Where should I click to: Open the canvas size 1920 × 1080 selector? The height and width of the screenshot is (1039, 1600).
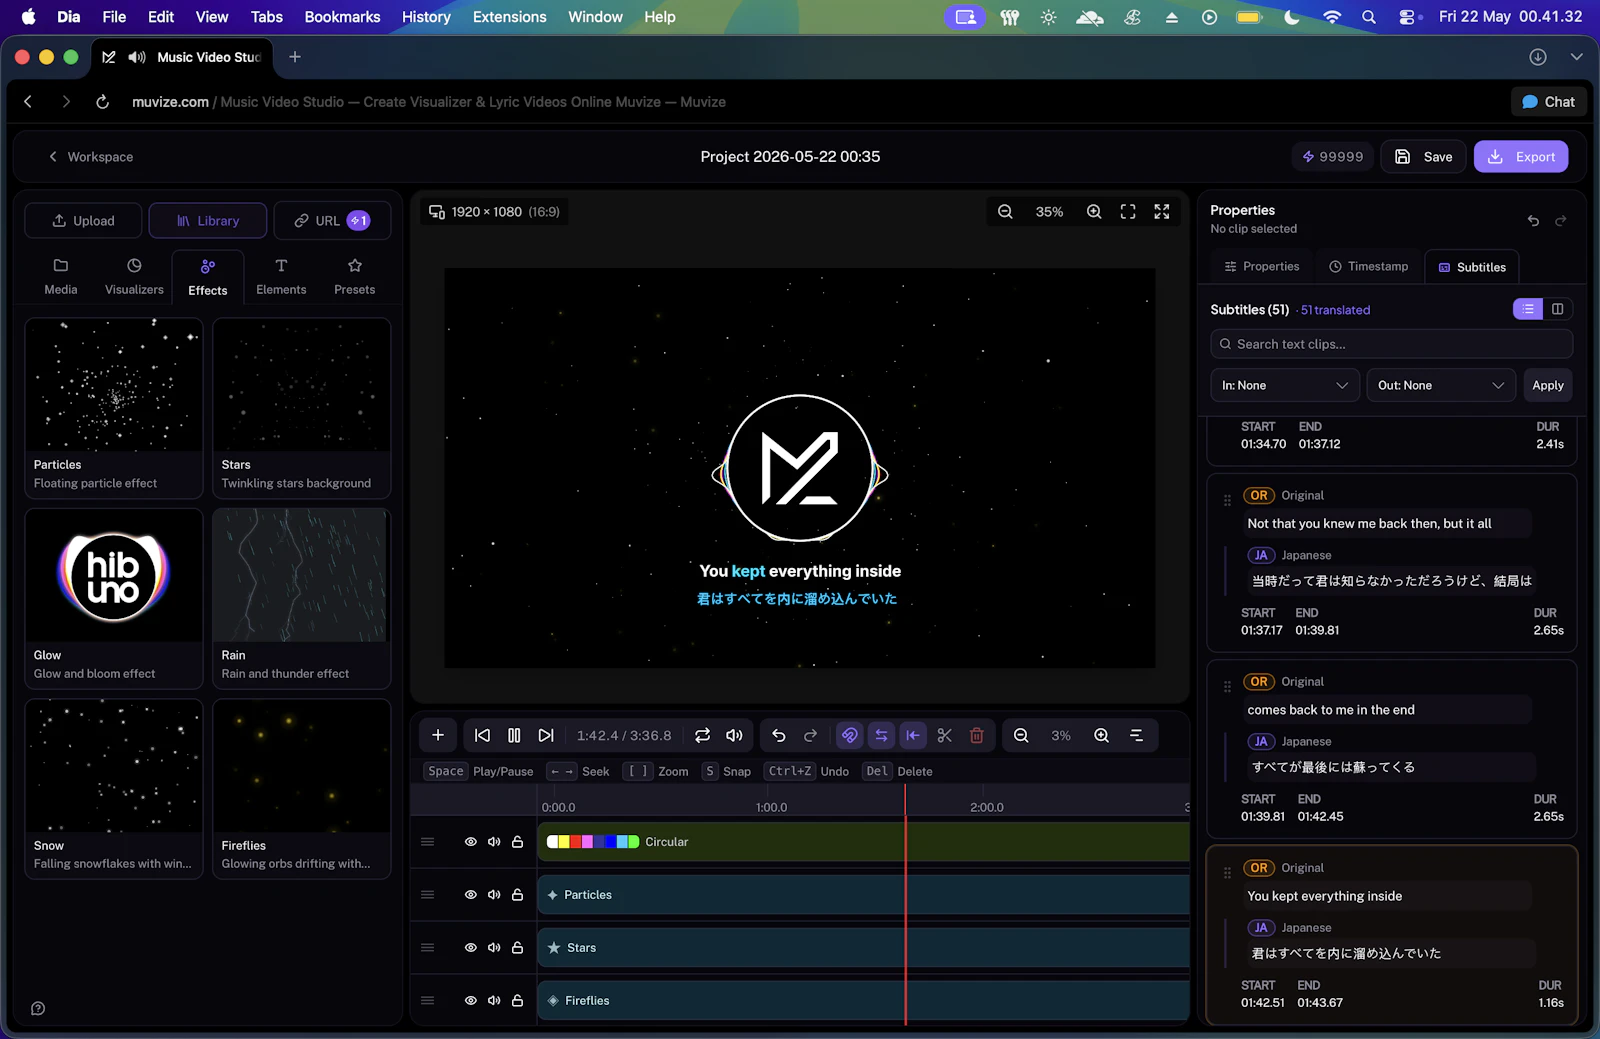494,212
